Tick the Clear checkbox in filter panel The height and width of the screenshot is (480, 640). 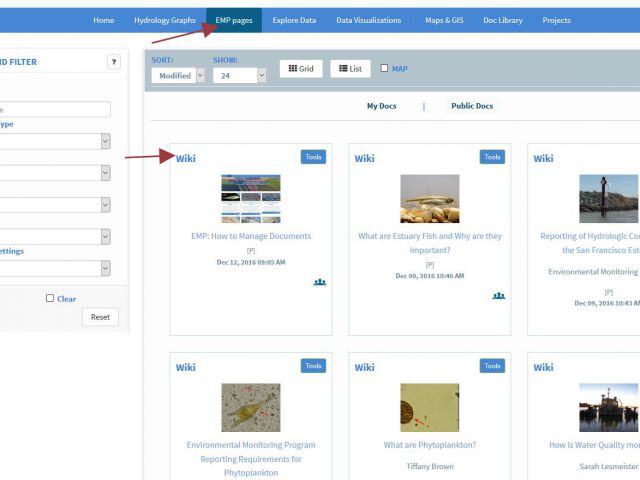coord(50,298)
